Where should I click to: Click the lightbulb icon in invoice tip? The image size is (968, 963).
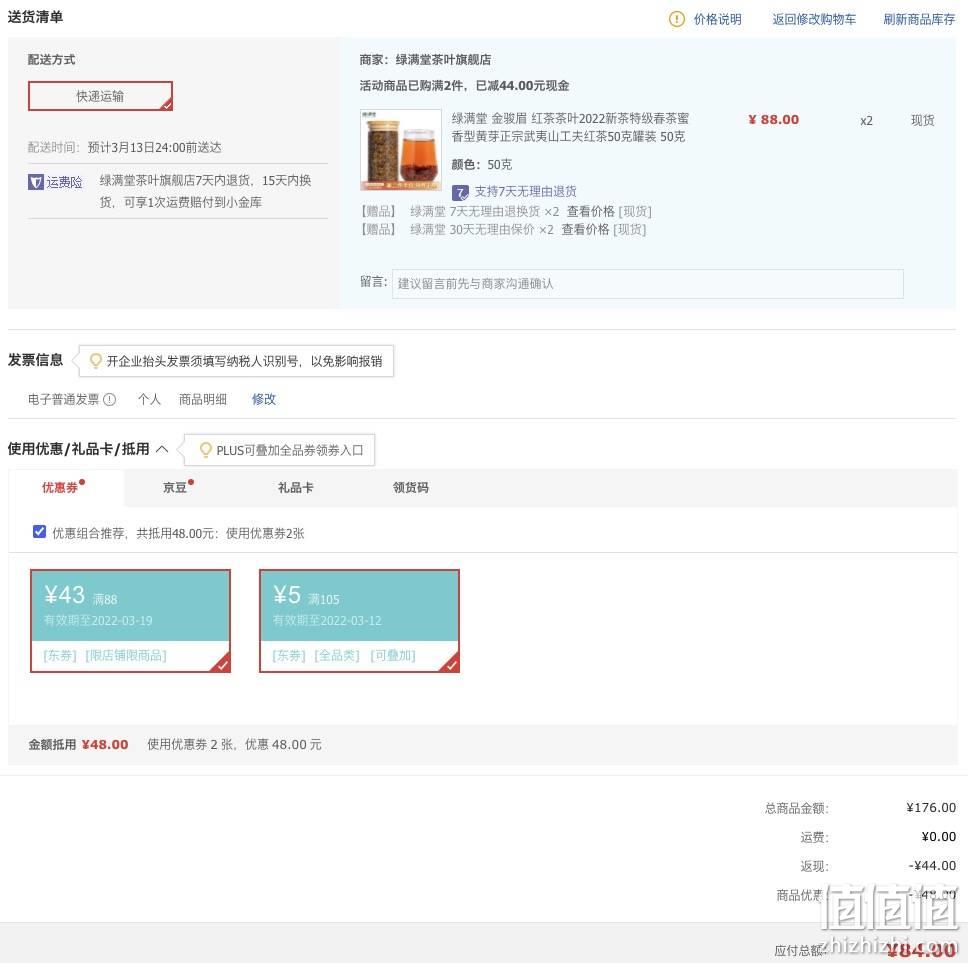coord(96,361)
